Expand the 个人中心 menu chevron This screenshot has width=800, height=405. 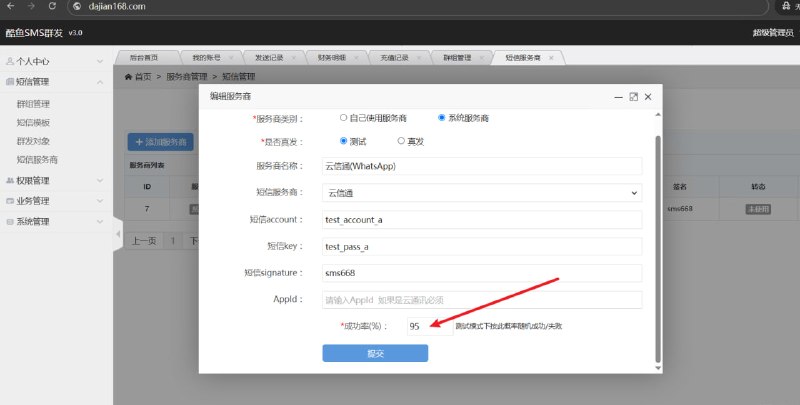click(100, 61)
